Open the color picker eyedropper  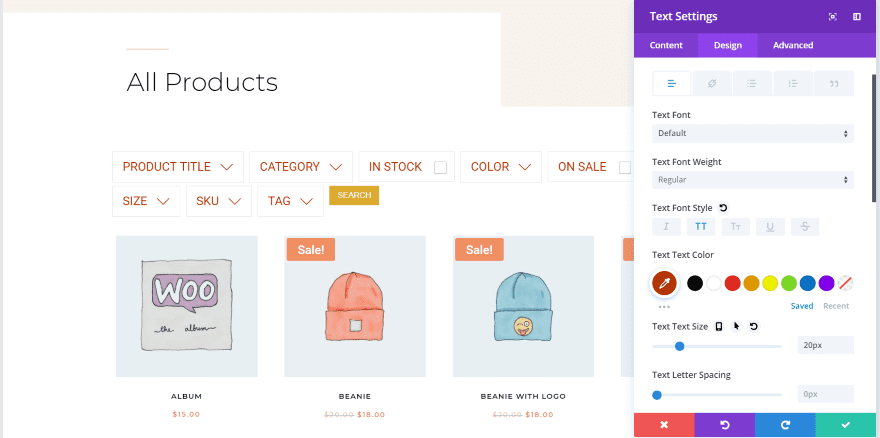(664, 283)
